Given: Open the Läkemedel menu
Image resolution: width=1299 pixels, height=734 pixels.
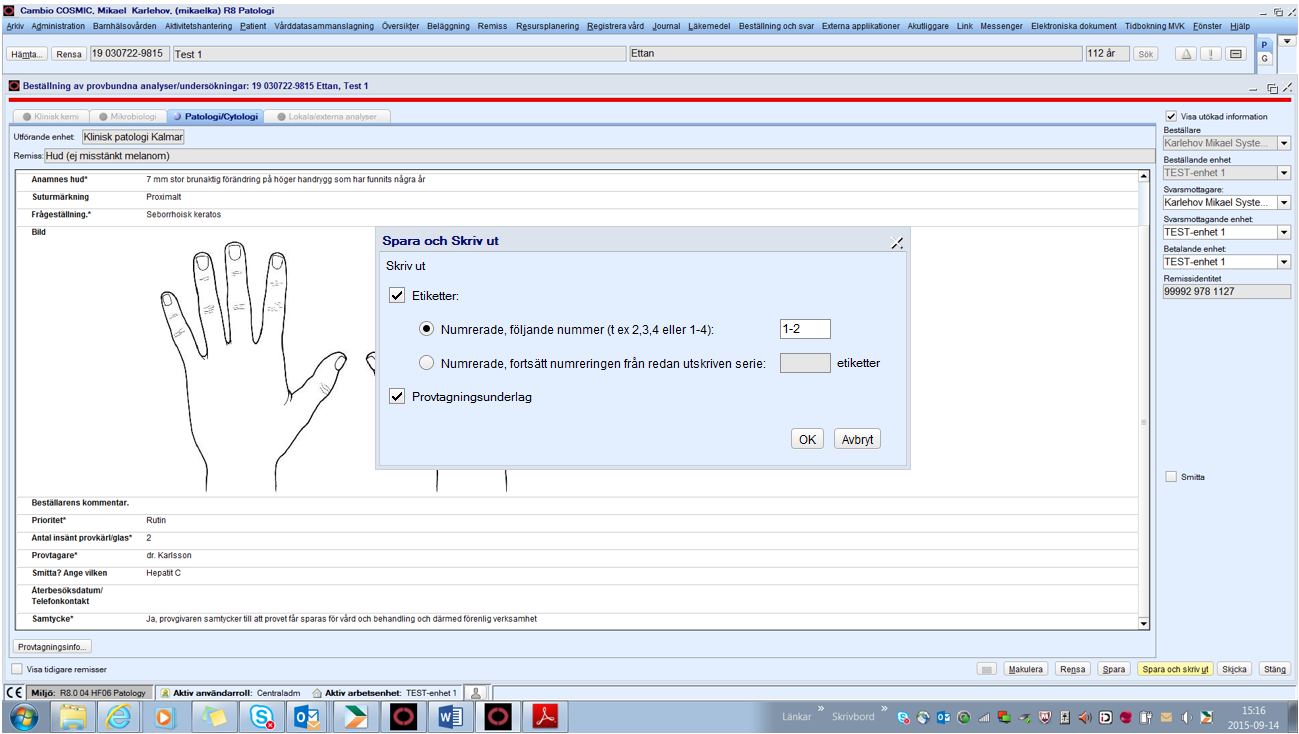Looking at the screenshot, I should (x=709, y=26).
